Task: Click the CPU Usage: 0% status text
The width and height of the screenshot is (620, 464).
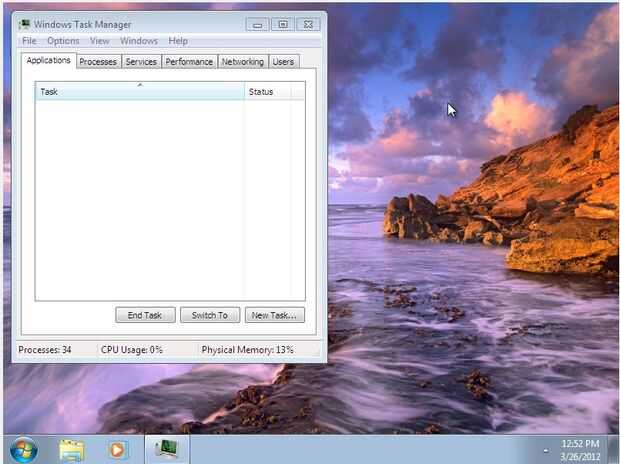Action: coord(132,350)
